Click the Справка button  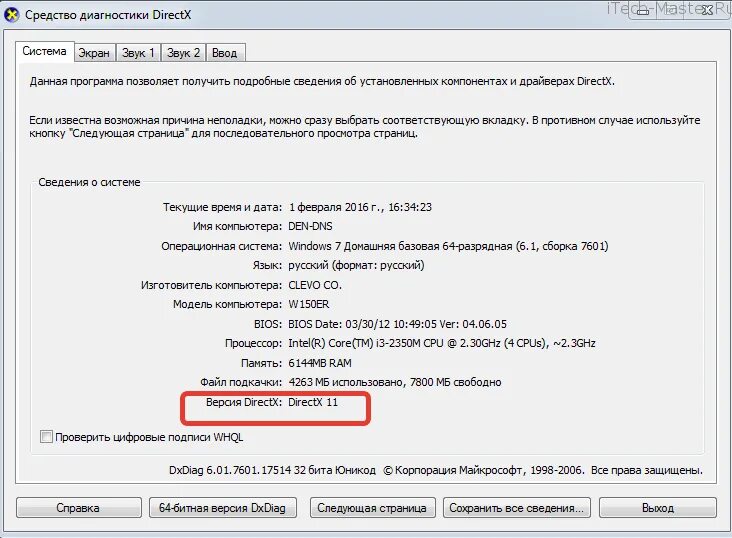tap(78, 508)
